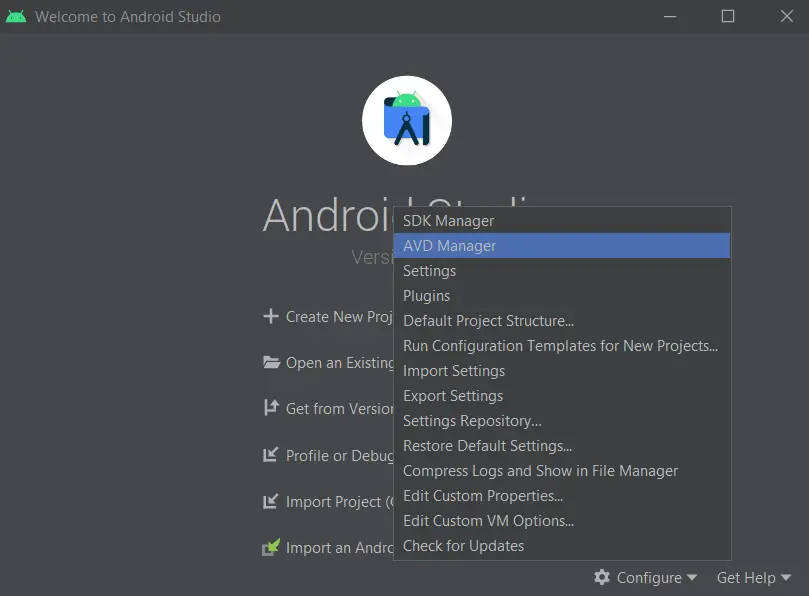This screenshot has height=596, width=809.
Task: Select Restore Default Settings…
Action: click(x=562, y=446)
